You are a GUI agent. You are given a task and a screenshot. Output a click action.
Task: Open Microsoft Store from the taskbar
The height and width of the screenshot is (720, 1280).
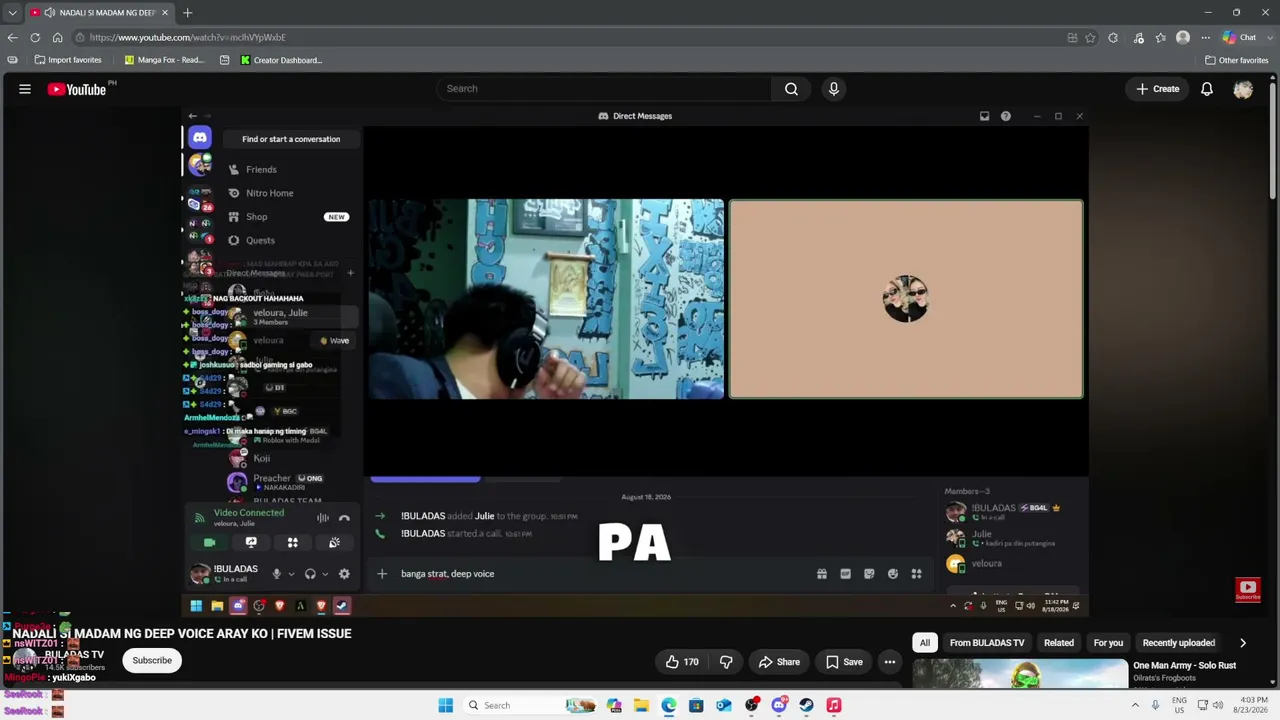(x=696, y=706)
